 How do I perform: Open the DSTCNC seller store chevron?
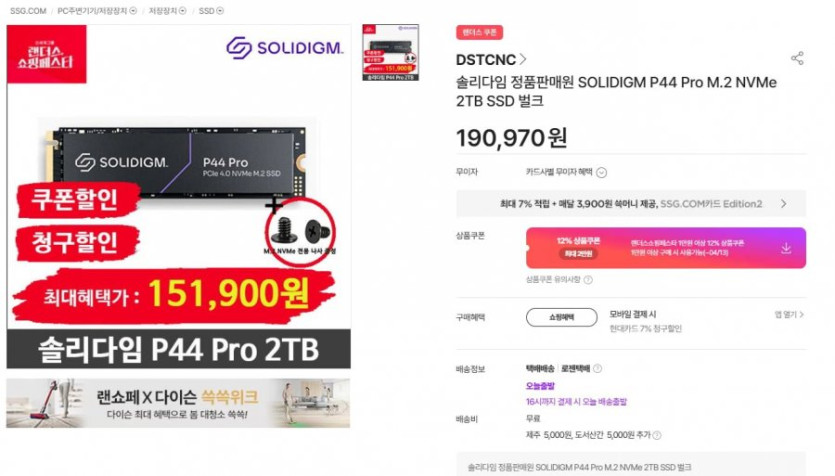click(x=523, y=59)
